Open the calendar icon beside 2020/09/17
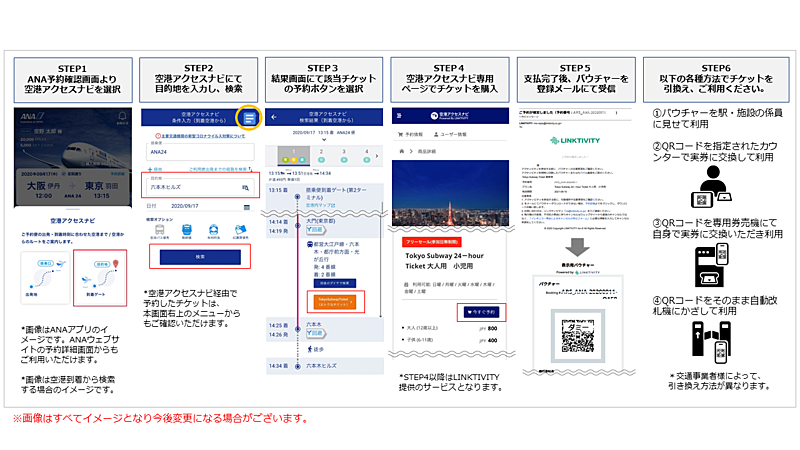This screenshot has width=800, height=450. click(247, 207)
